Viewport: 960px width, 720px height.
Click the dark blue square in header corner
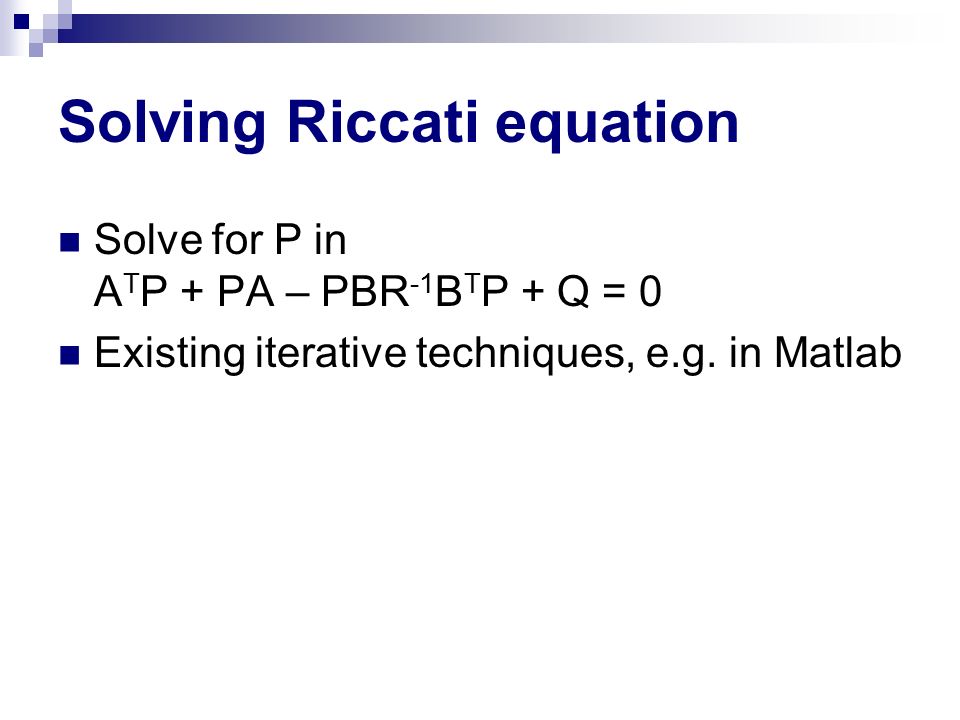click(21, 21)
